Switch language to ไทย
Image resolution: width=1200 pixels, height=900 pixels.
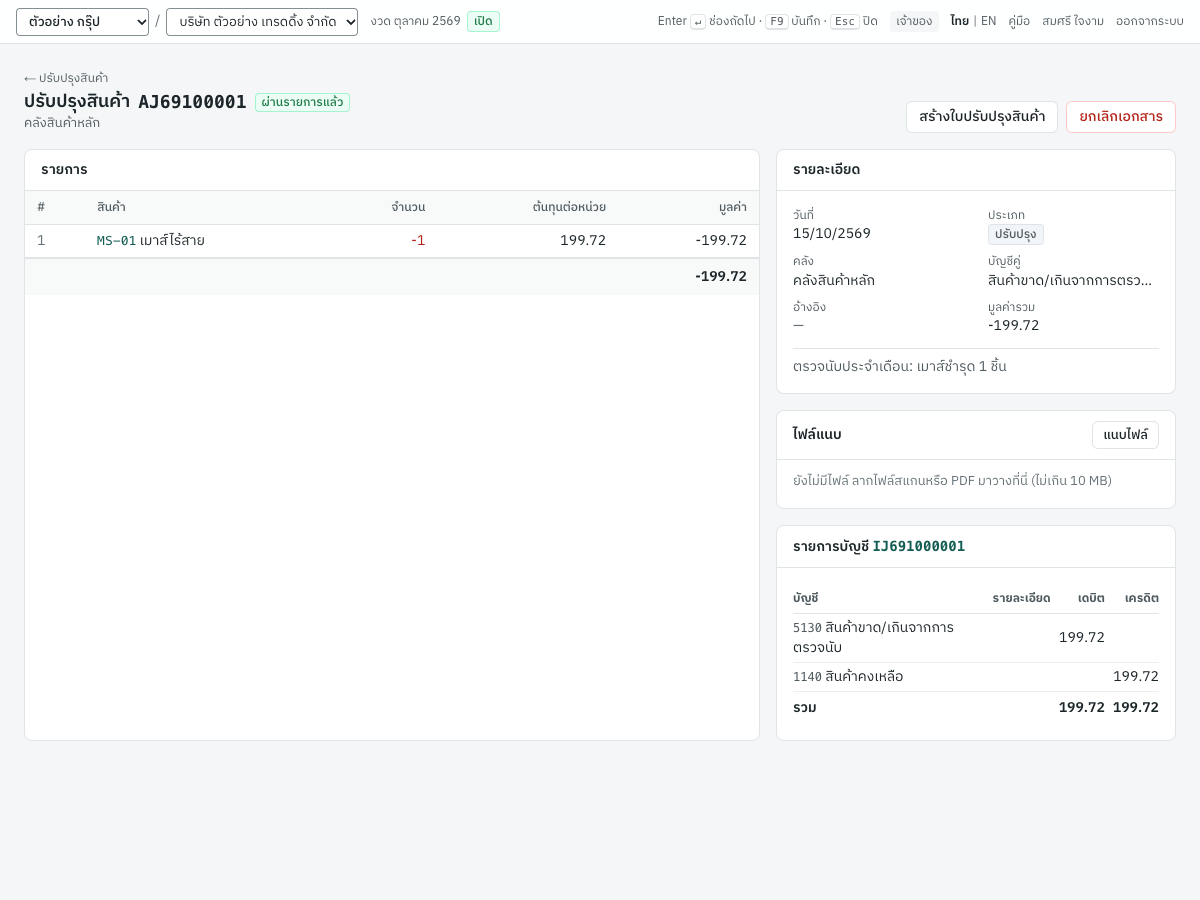959,21
